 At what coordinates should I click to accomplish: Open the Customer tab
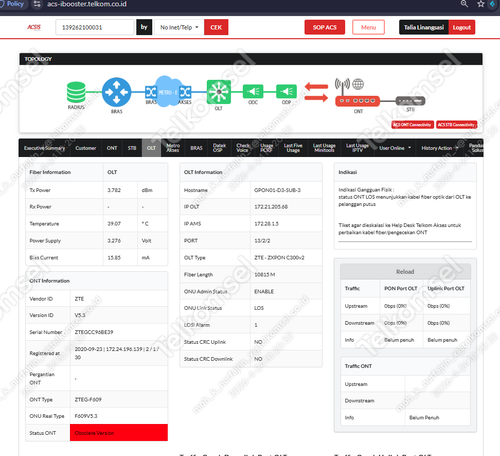[x=86, y=148]
